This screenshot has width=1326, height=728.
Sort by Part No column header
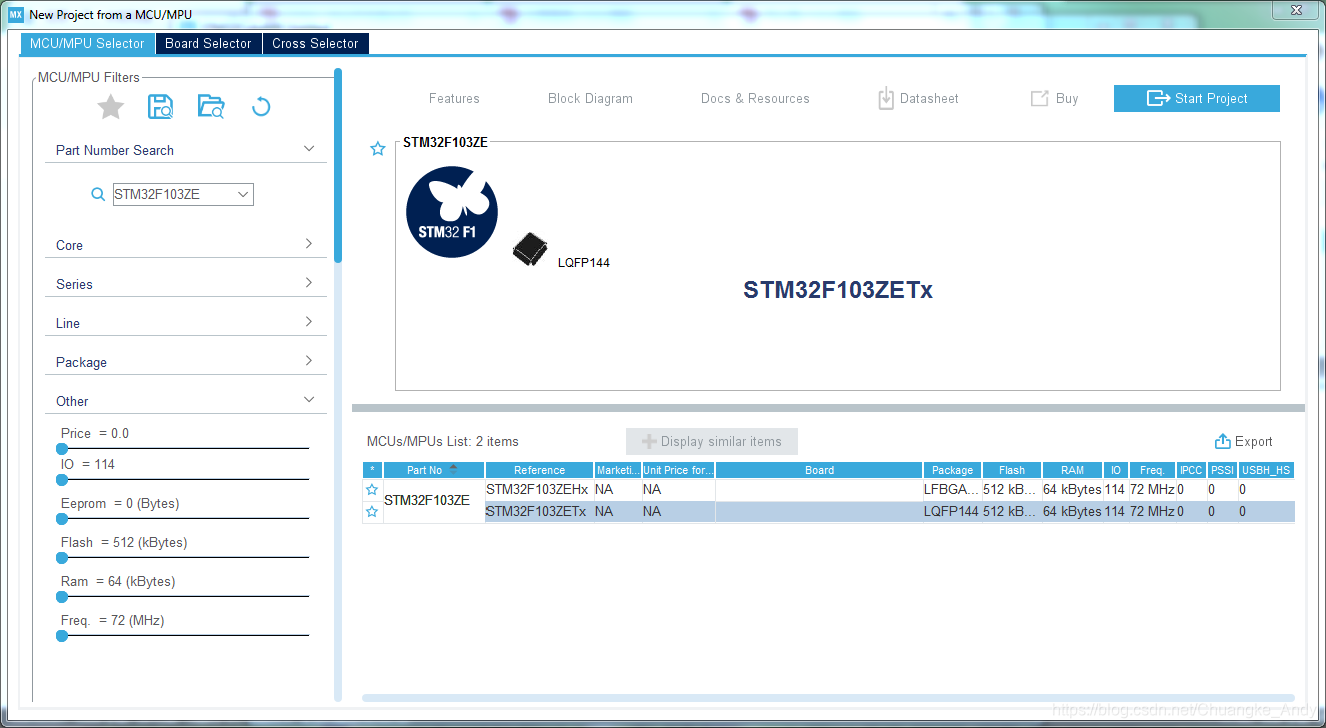tap(435, 470)
